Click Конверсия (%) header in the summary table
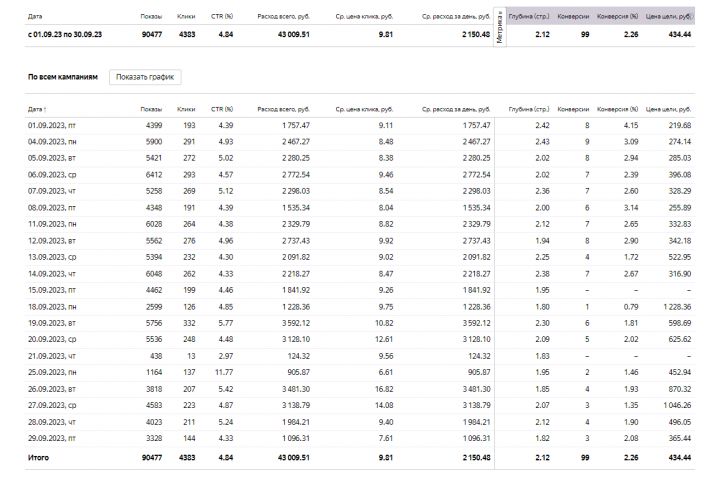 (x=618, y=17)
